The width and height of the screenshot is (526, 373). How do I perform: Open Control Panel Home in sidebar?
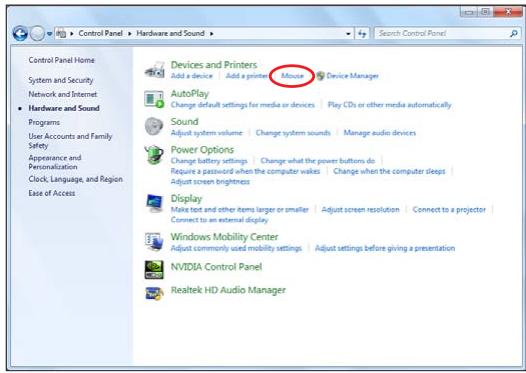61,60
